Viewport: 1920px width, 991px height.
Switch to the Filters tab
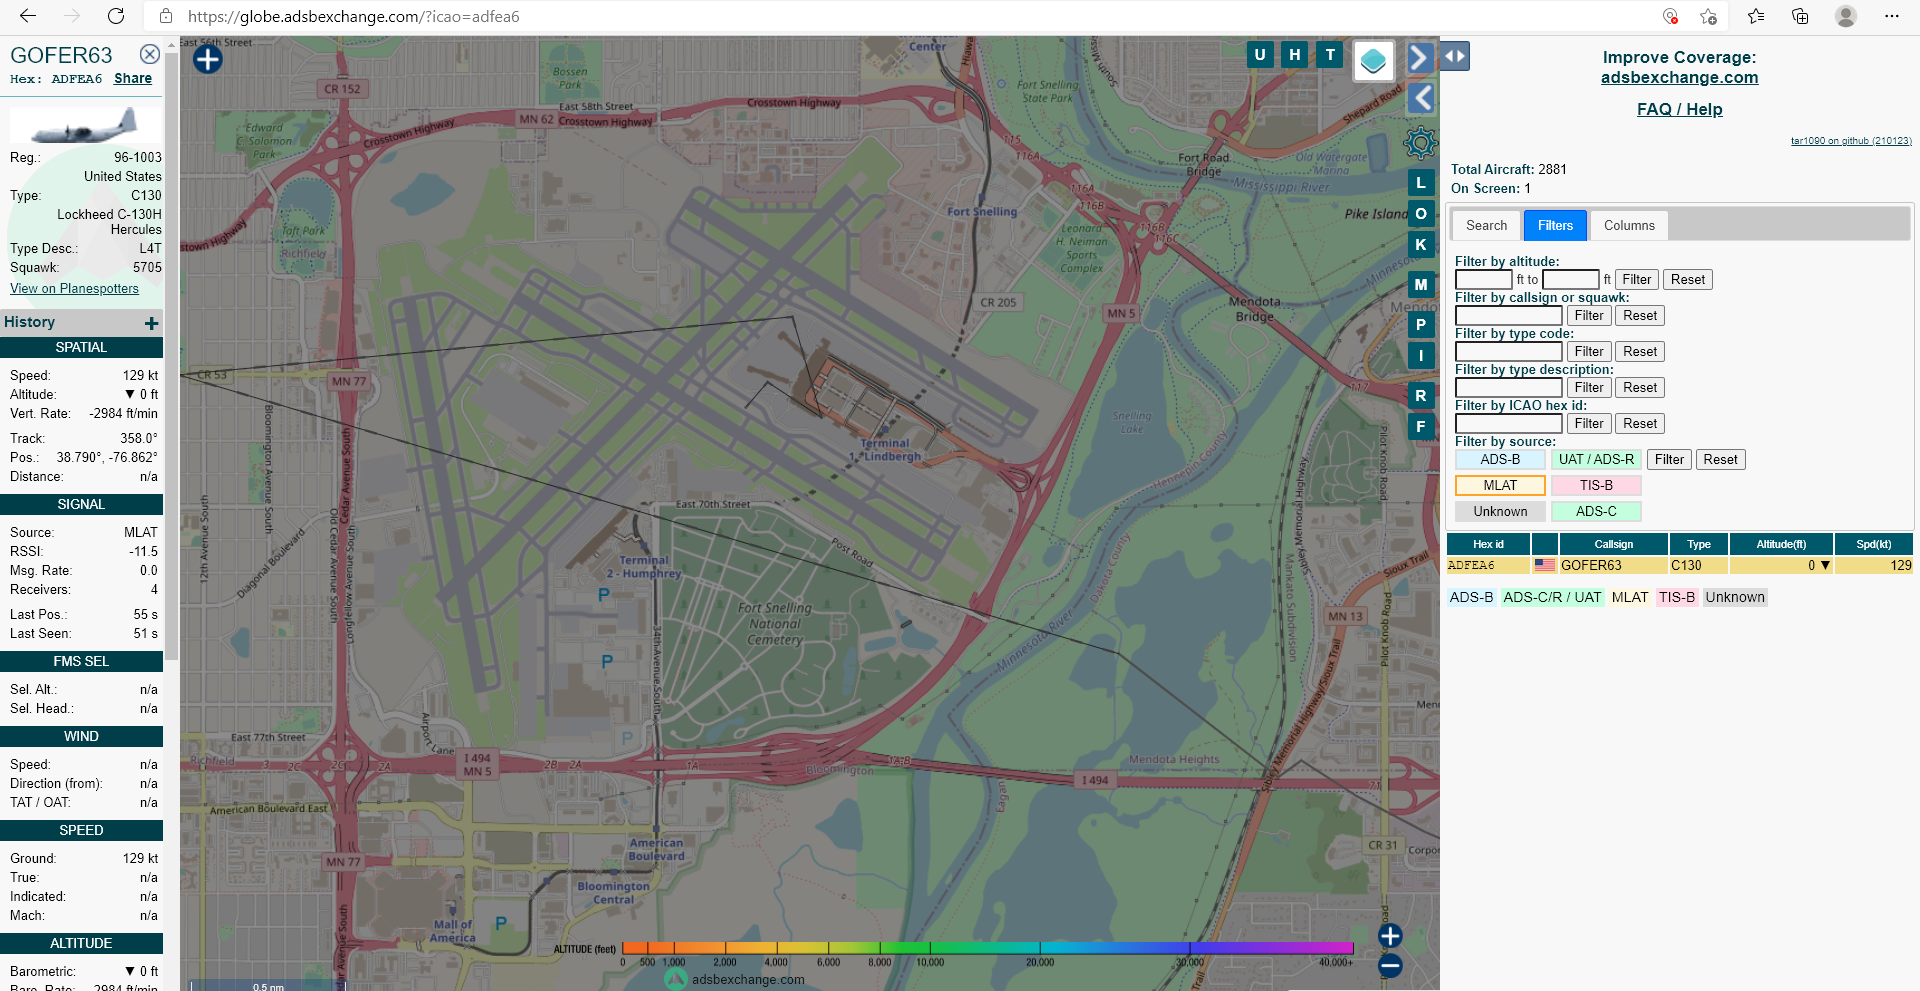pyautogui.click(x=1555, y=225)
